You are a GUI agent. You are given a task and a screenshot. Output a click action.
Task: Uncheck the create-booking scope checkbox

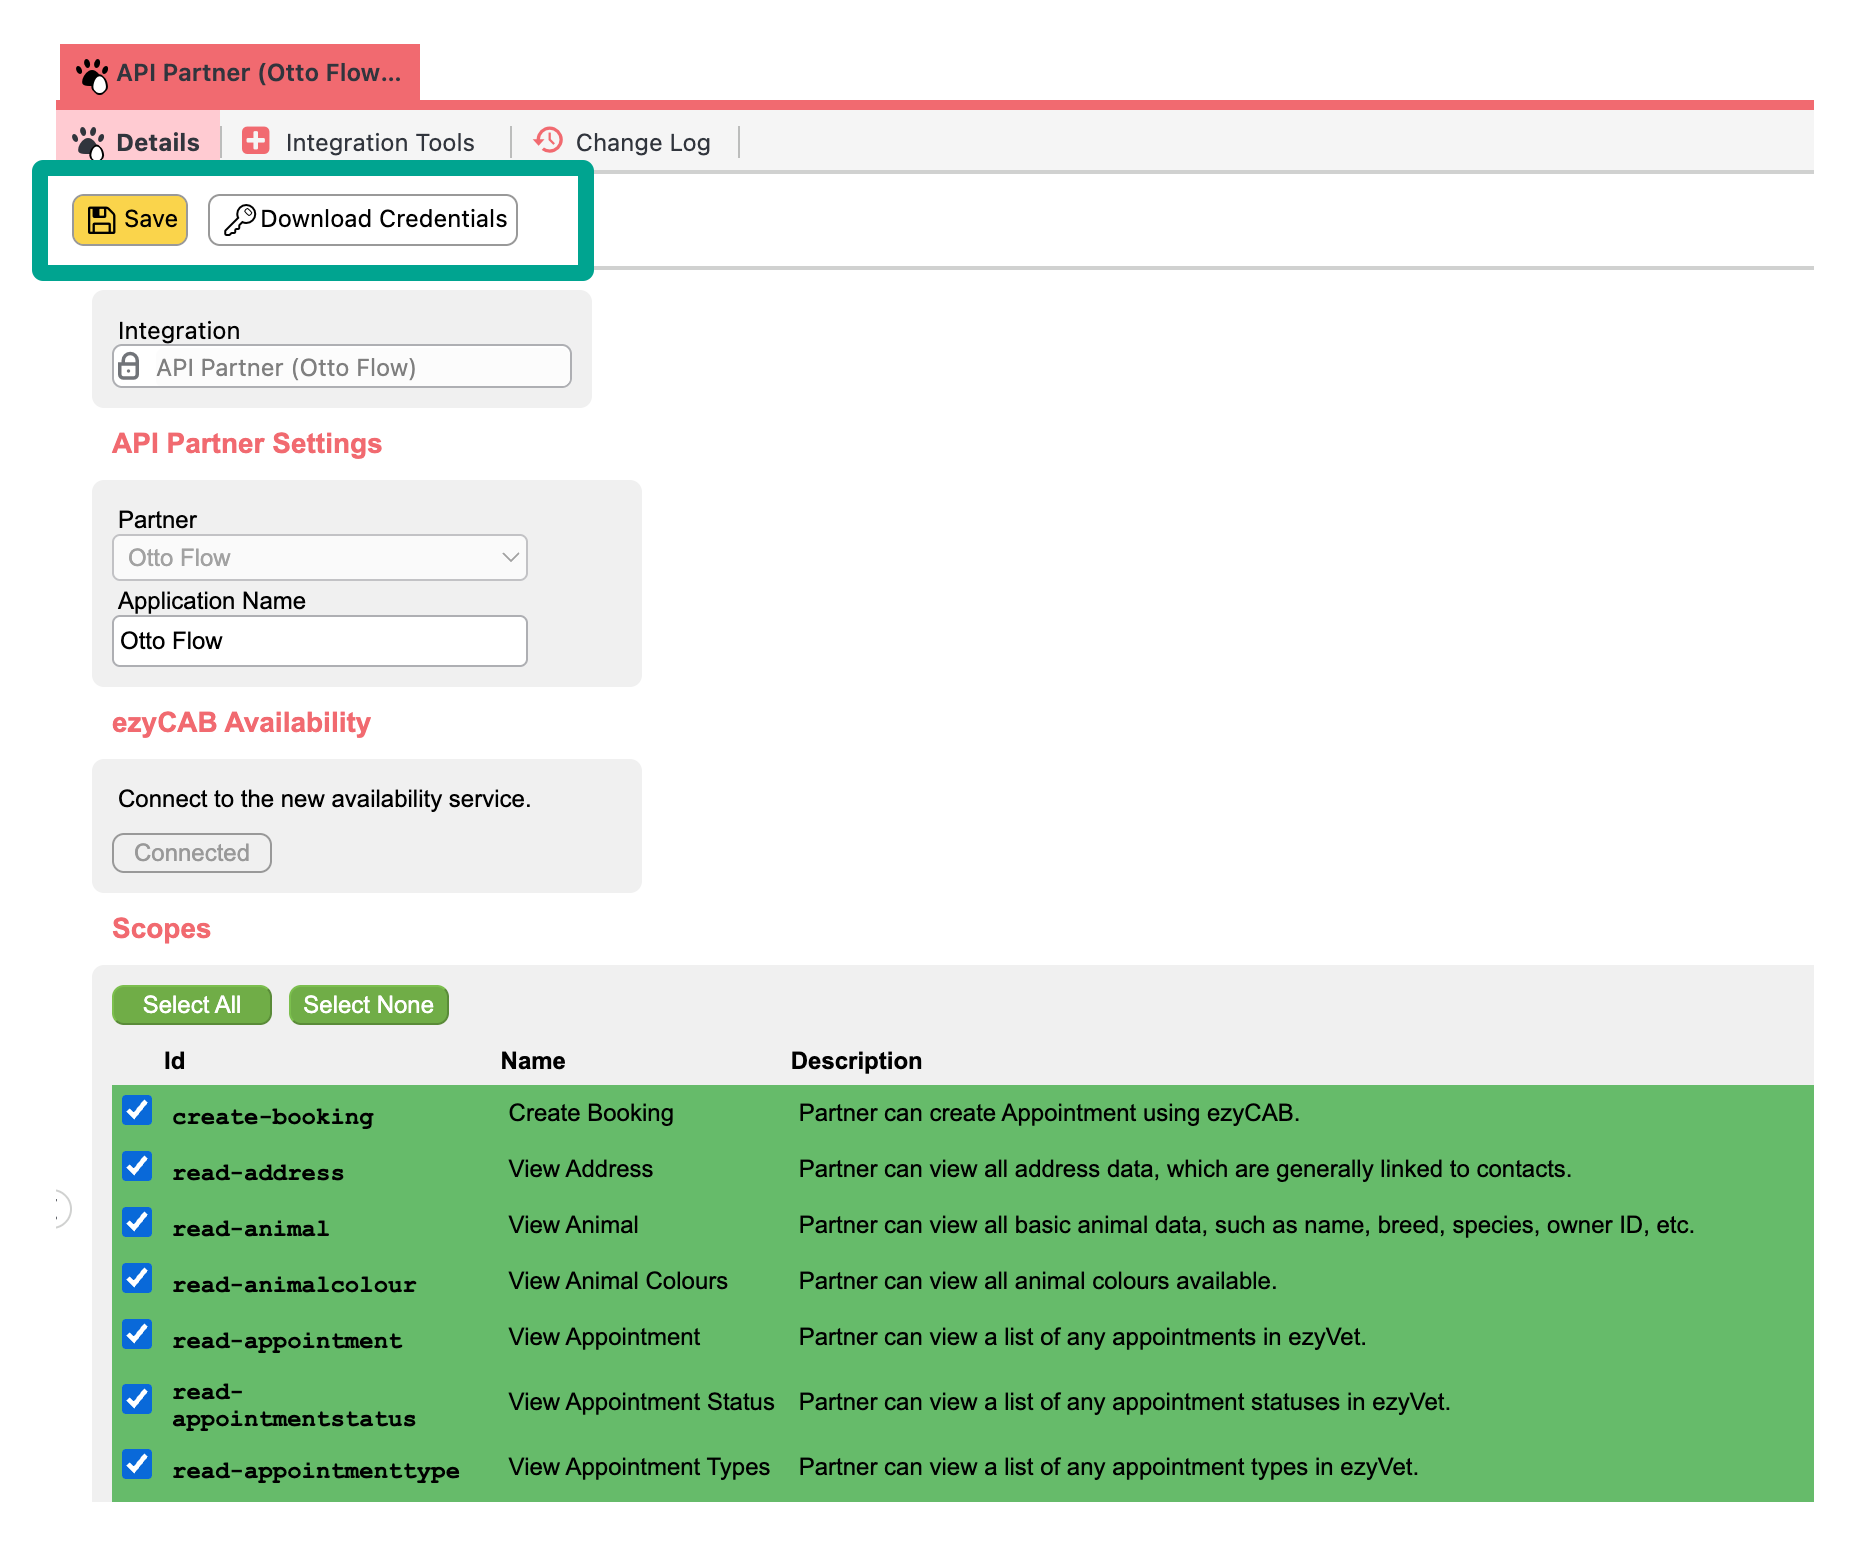tap(137, 1111)
